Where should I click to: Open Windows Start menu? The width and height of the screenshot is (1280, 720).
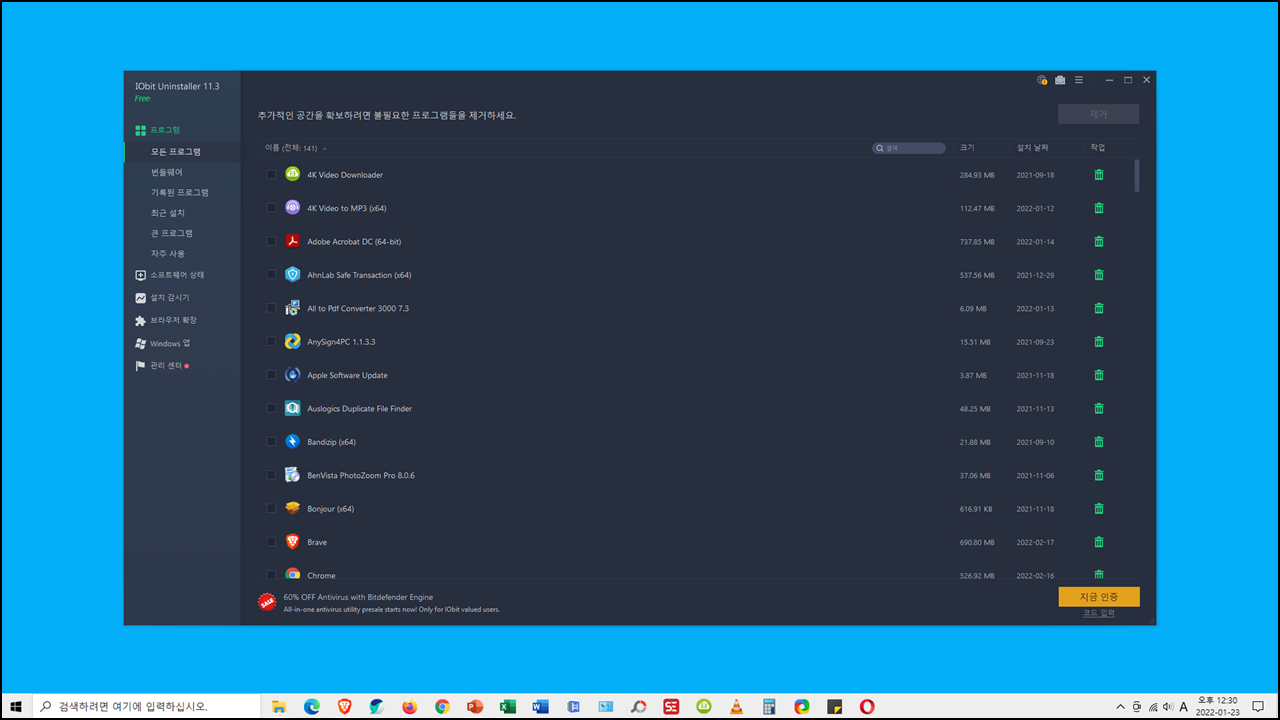[x=16, y=706]
